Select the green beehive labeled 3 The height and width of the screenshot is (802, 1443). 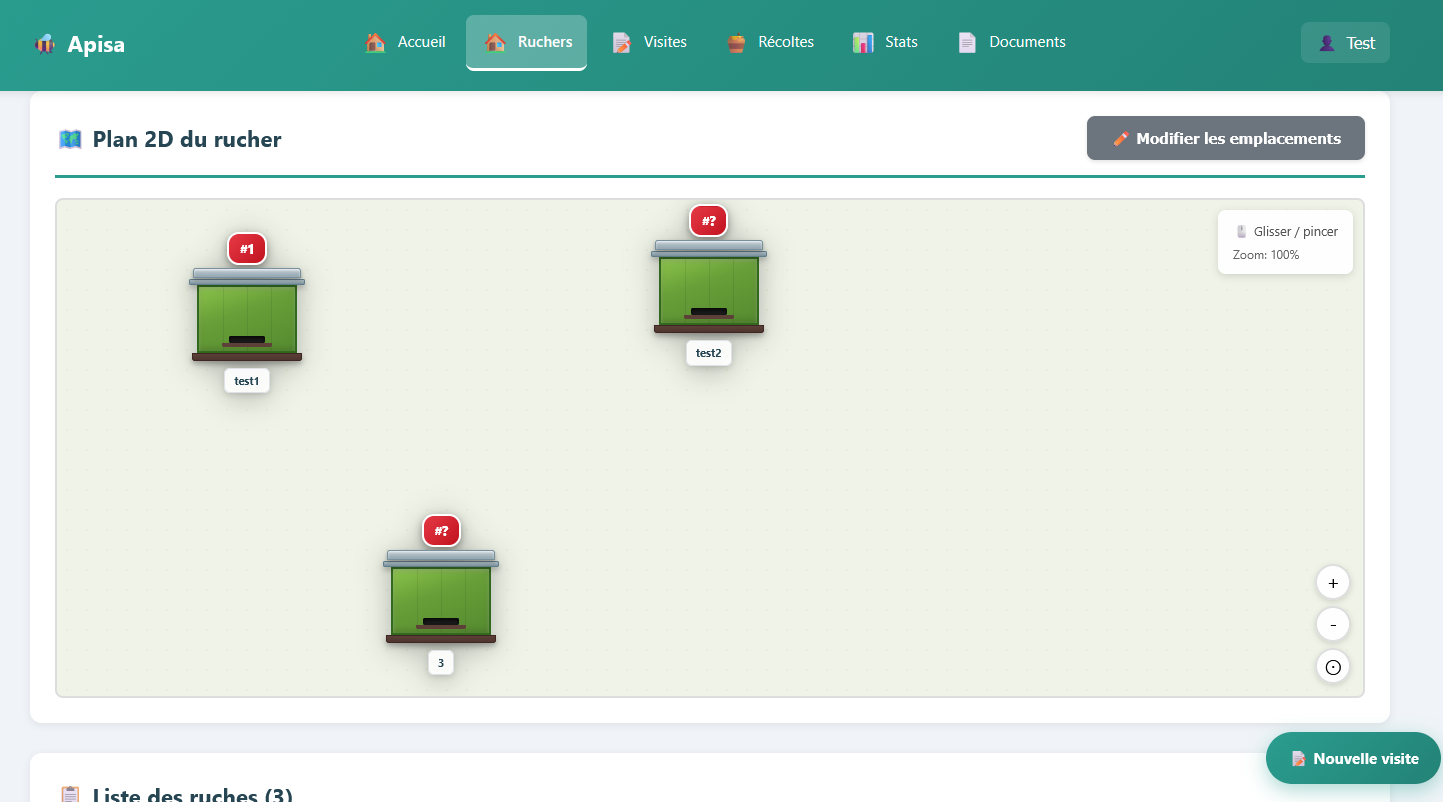(x=441, y=598)
